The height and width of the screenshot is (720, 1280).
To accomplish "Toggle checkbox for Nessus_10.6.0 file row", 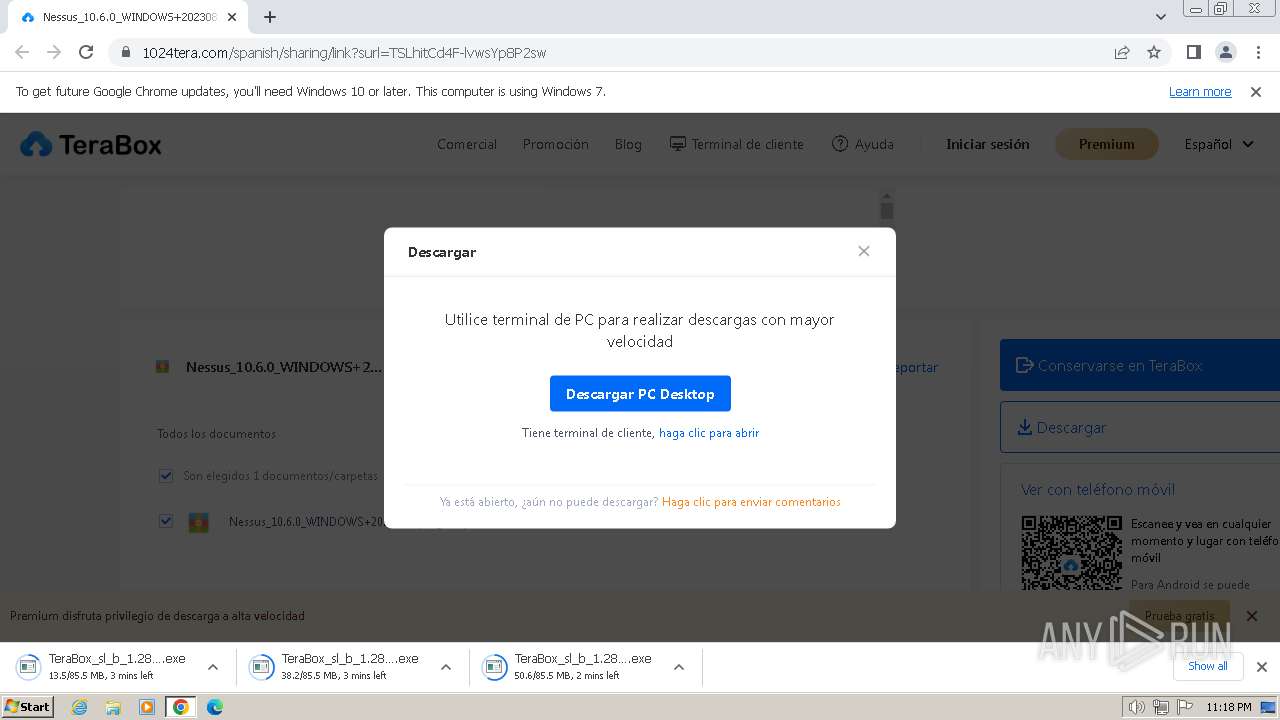I will point(166,521).
